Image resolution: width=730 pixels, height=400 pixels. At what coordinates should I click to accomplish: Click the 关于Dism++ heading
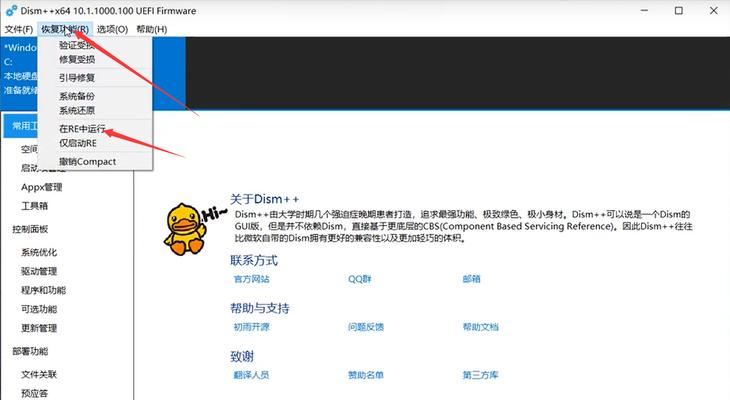click(264, 199)
